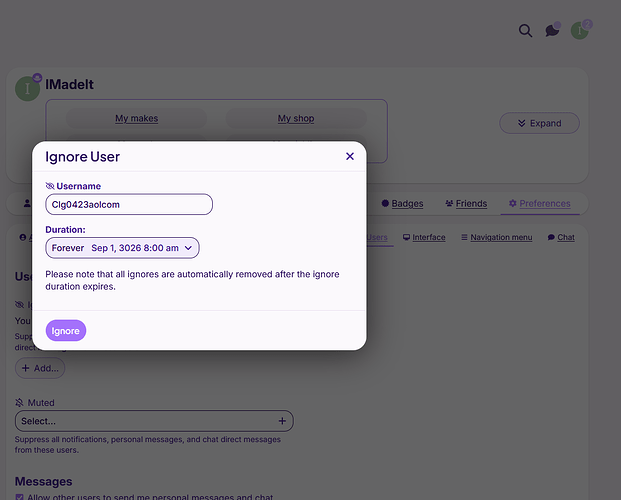The width and height of the screenshot is (621, 500).
Task: Open the Interface preferences section
Action: coord(424,237)
